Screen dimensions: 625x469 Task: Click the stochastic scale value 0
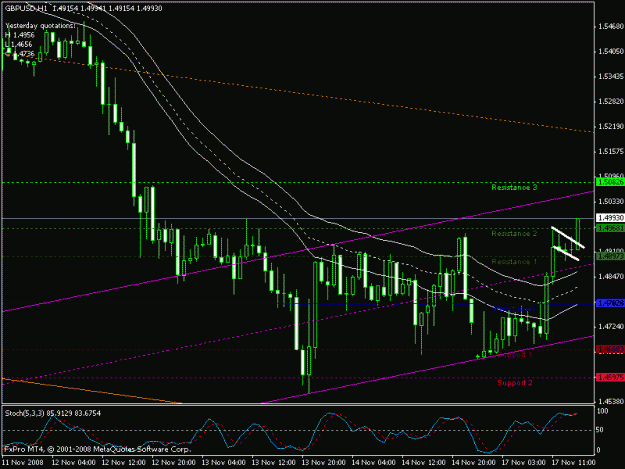pos(600,450)
